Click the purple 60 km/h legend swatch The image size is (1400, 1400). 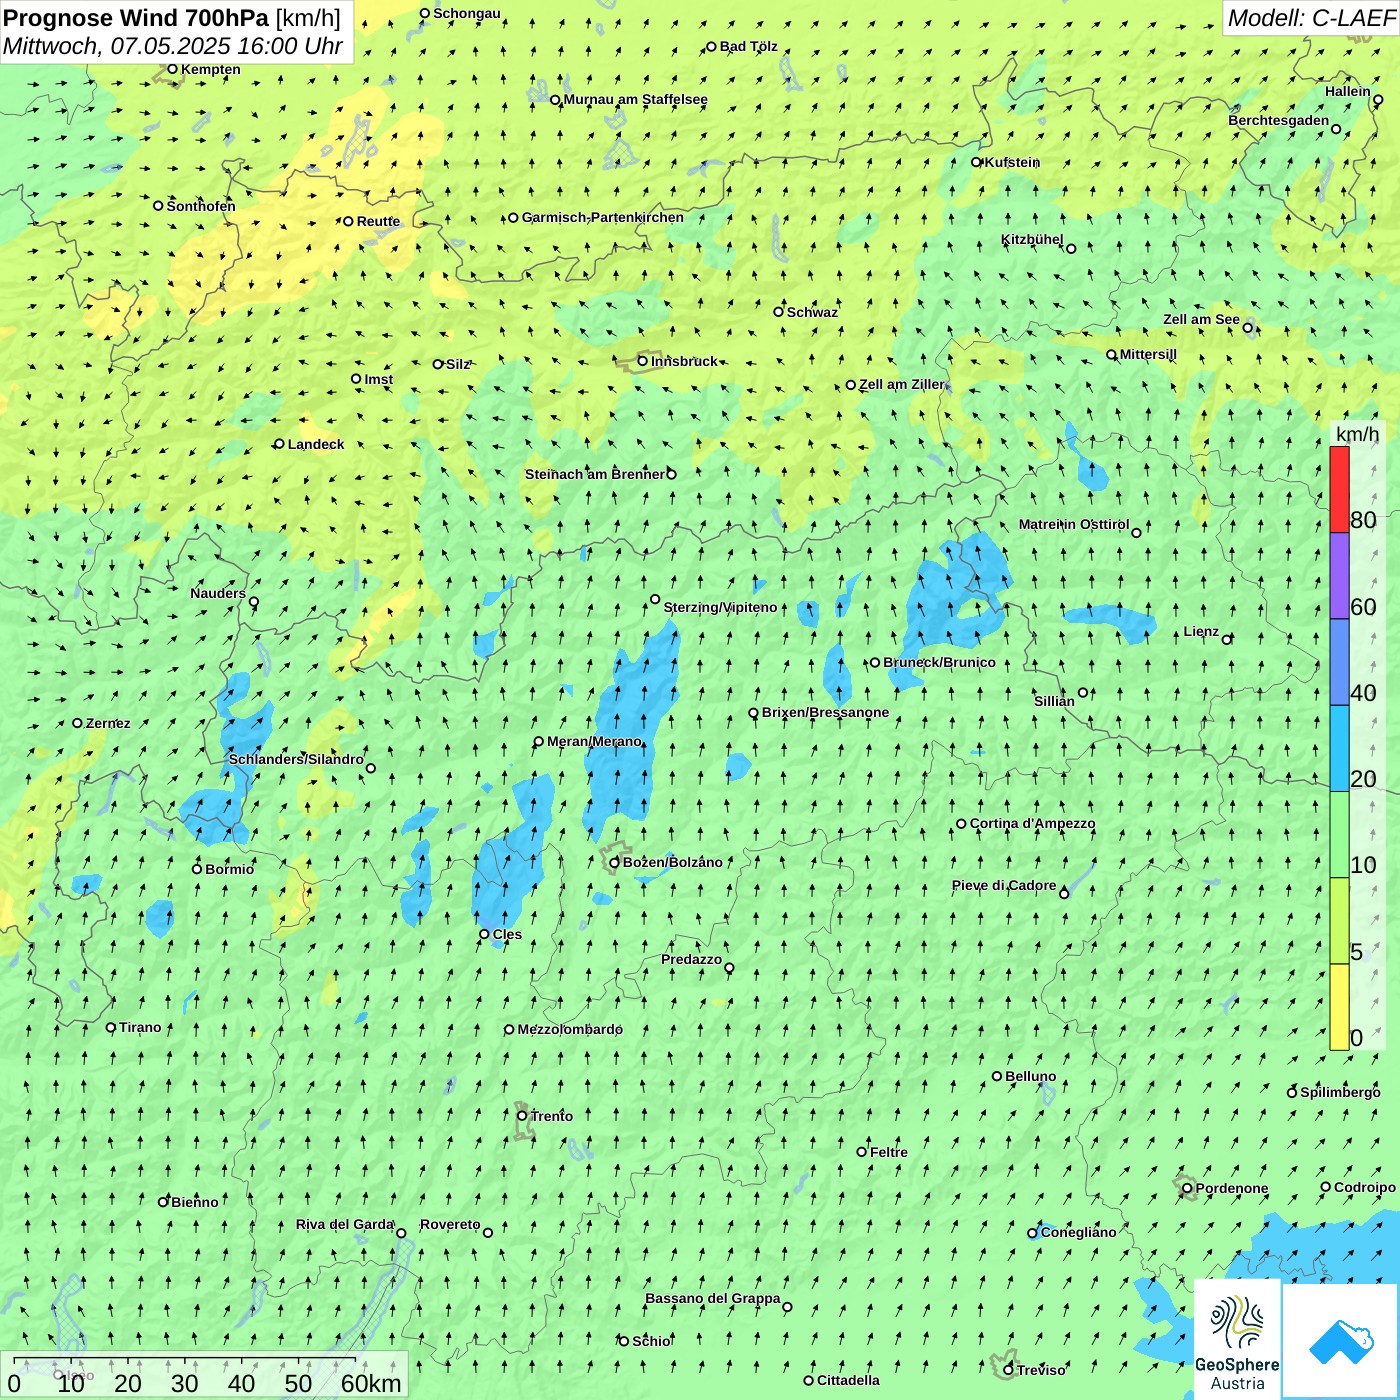1339,576
